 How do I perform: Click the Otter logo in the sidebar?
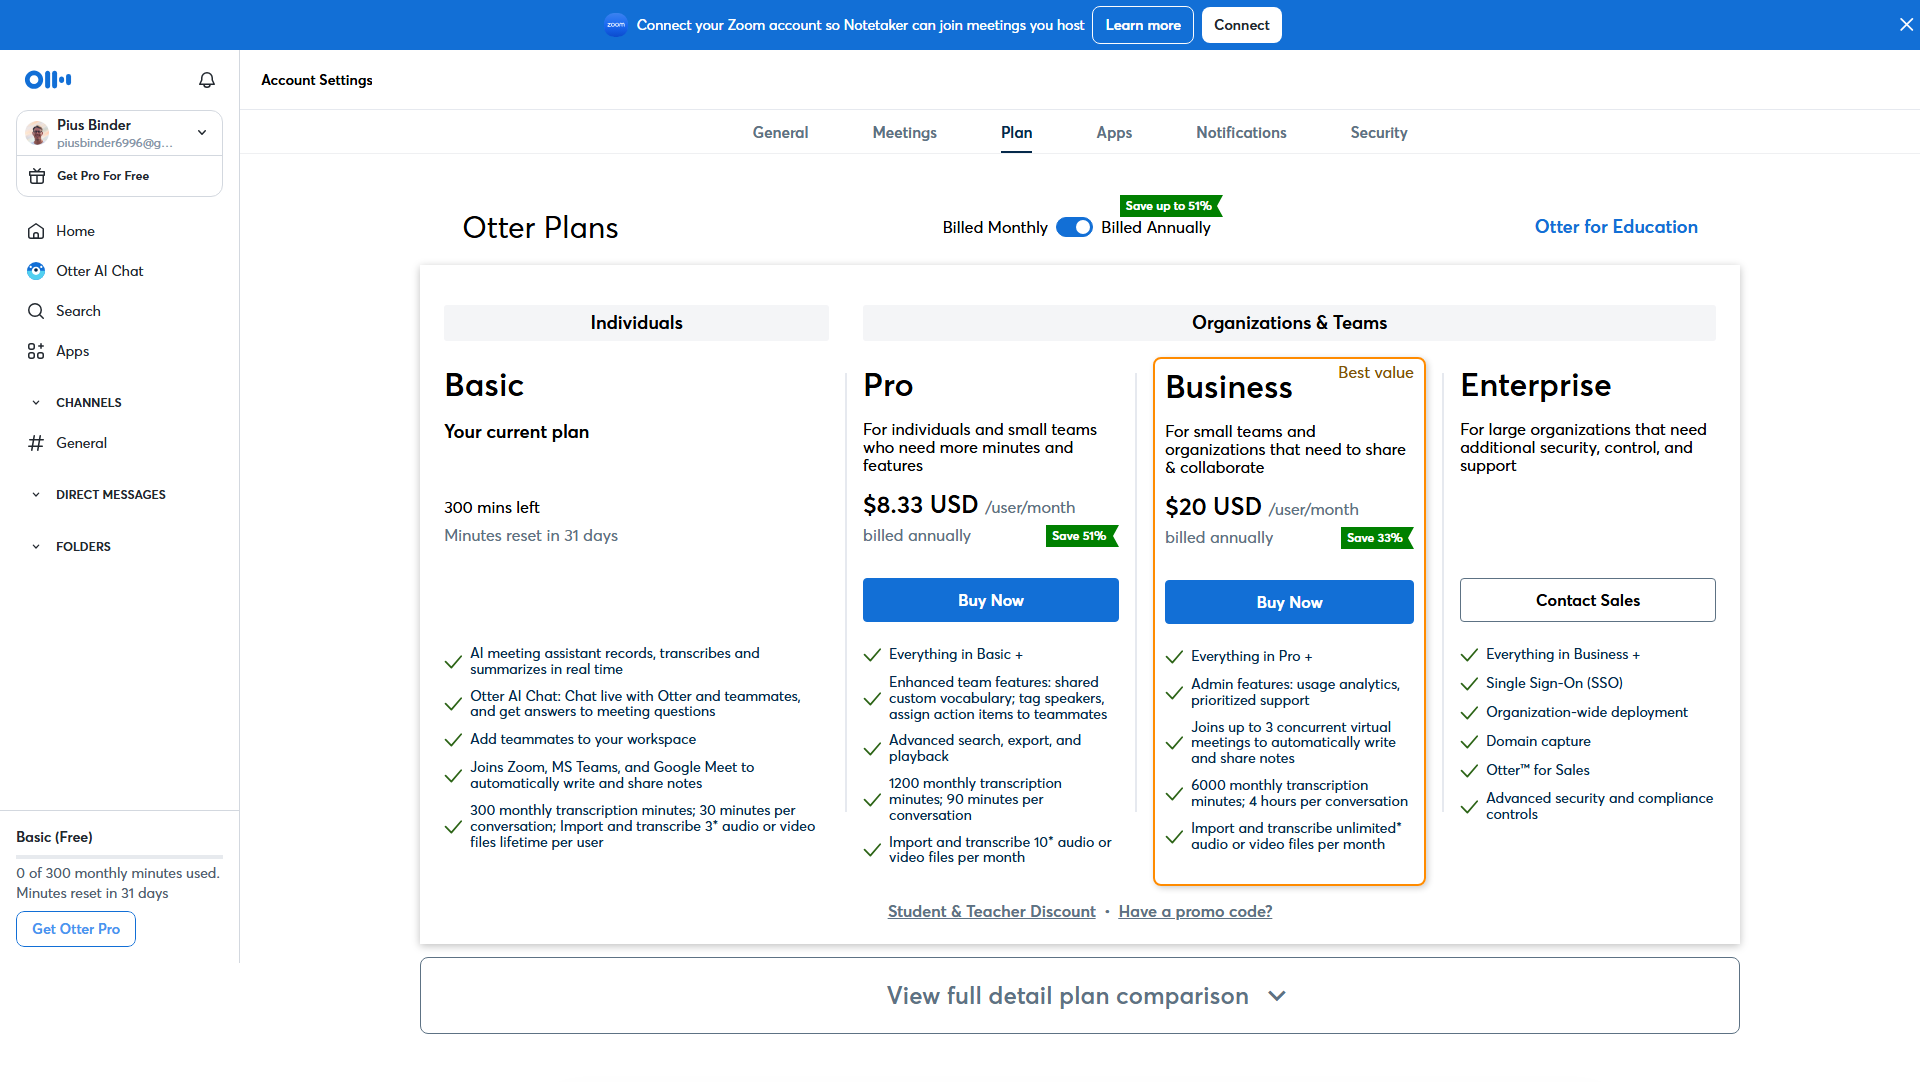pos(48,80)
